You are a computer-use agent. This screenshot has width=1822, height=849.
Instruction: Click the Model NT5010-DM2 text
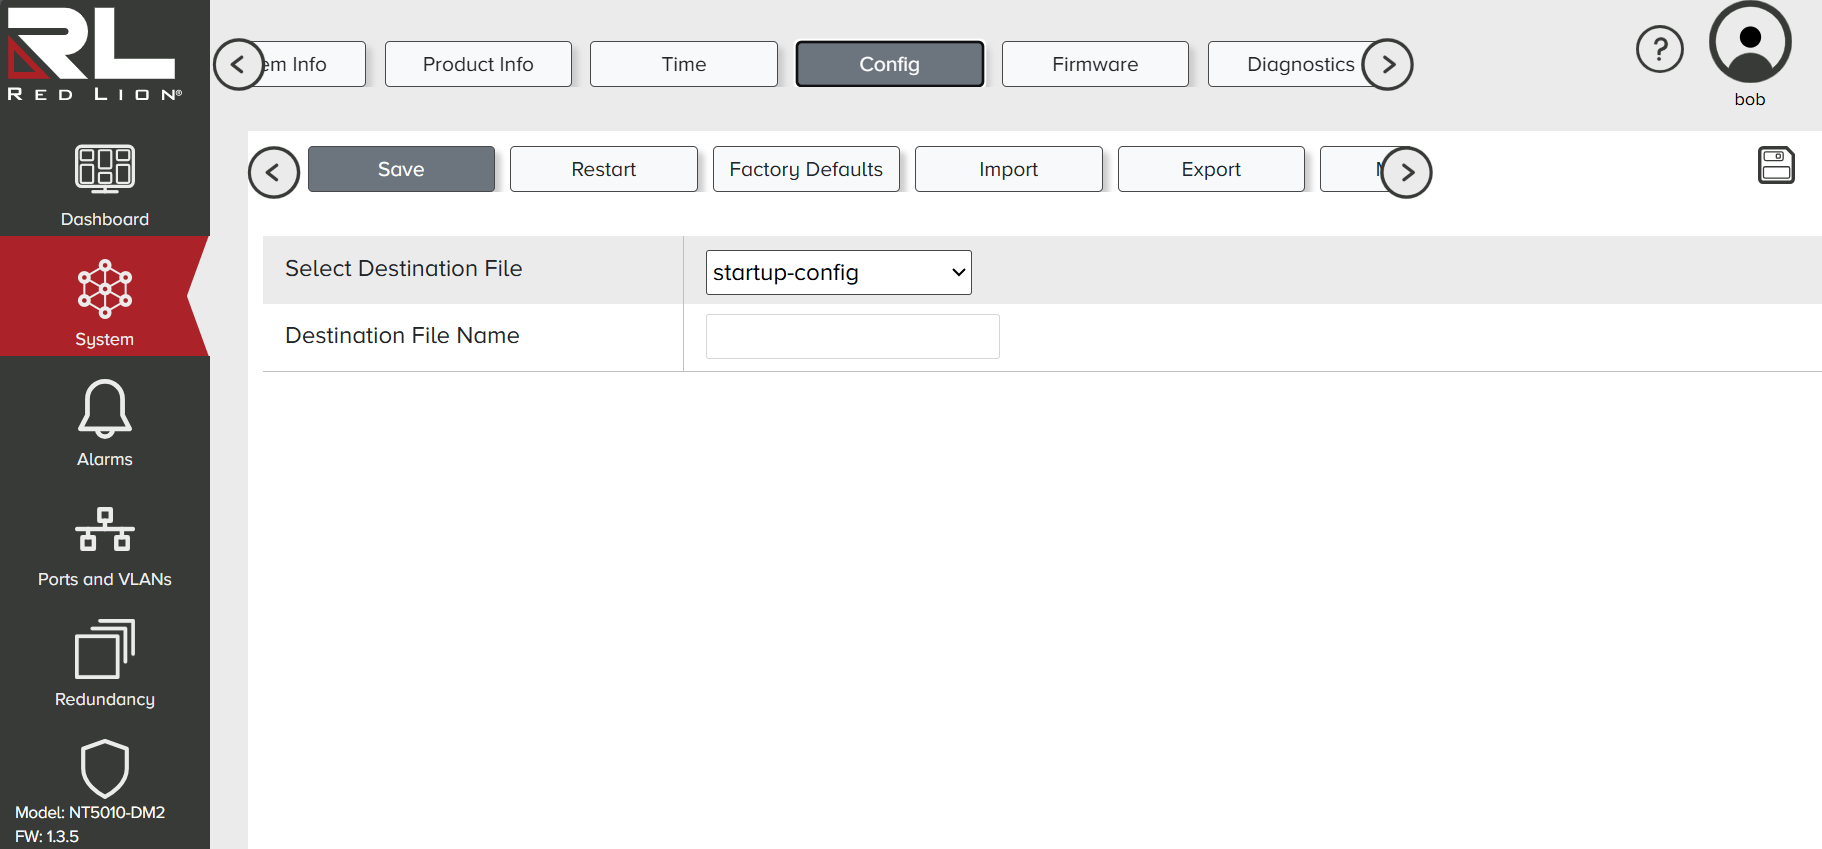click(x=90, y=812)
